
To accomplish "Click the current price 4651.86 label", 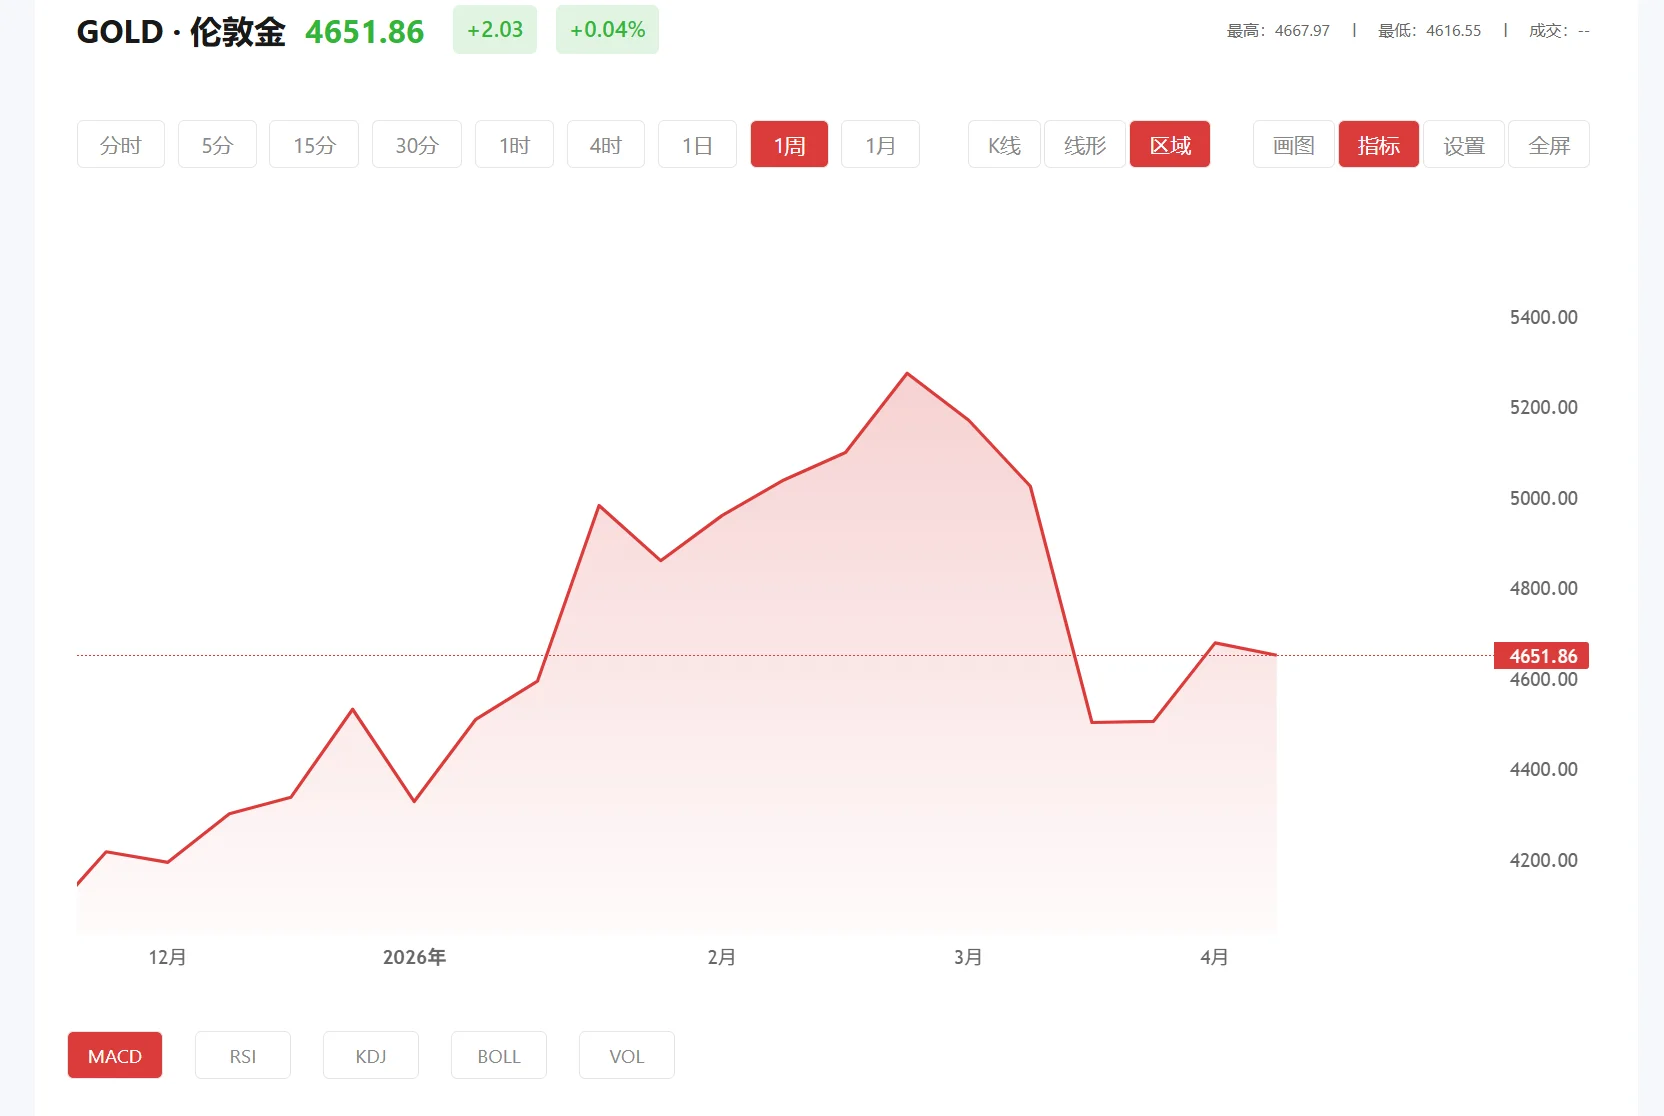I will click(x=1540, y=656).
